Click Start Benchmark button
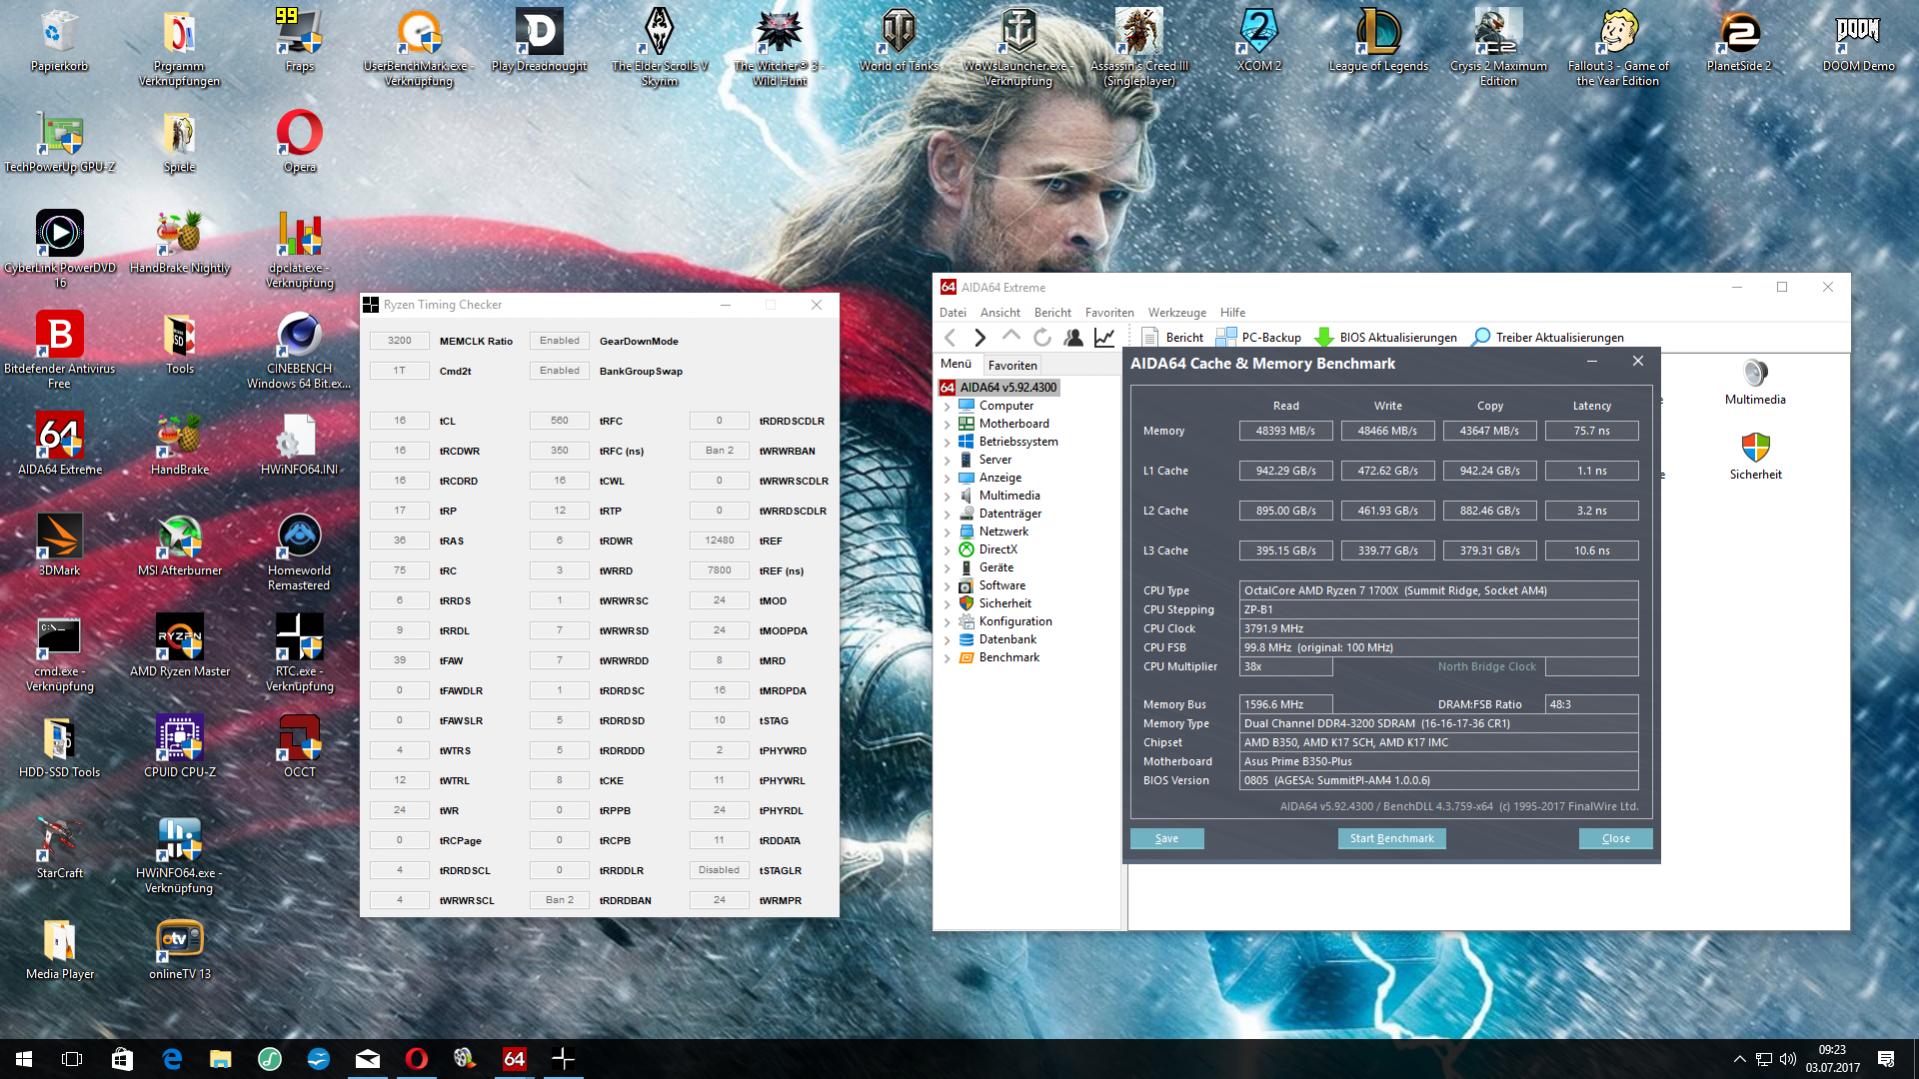1919x1079 pixels. 1391,839
